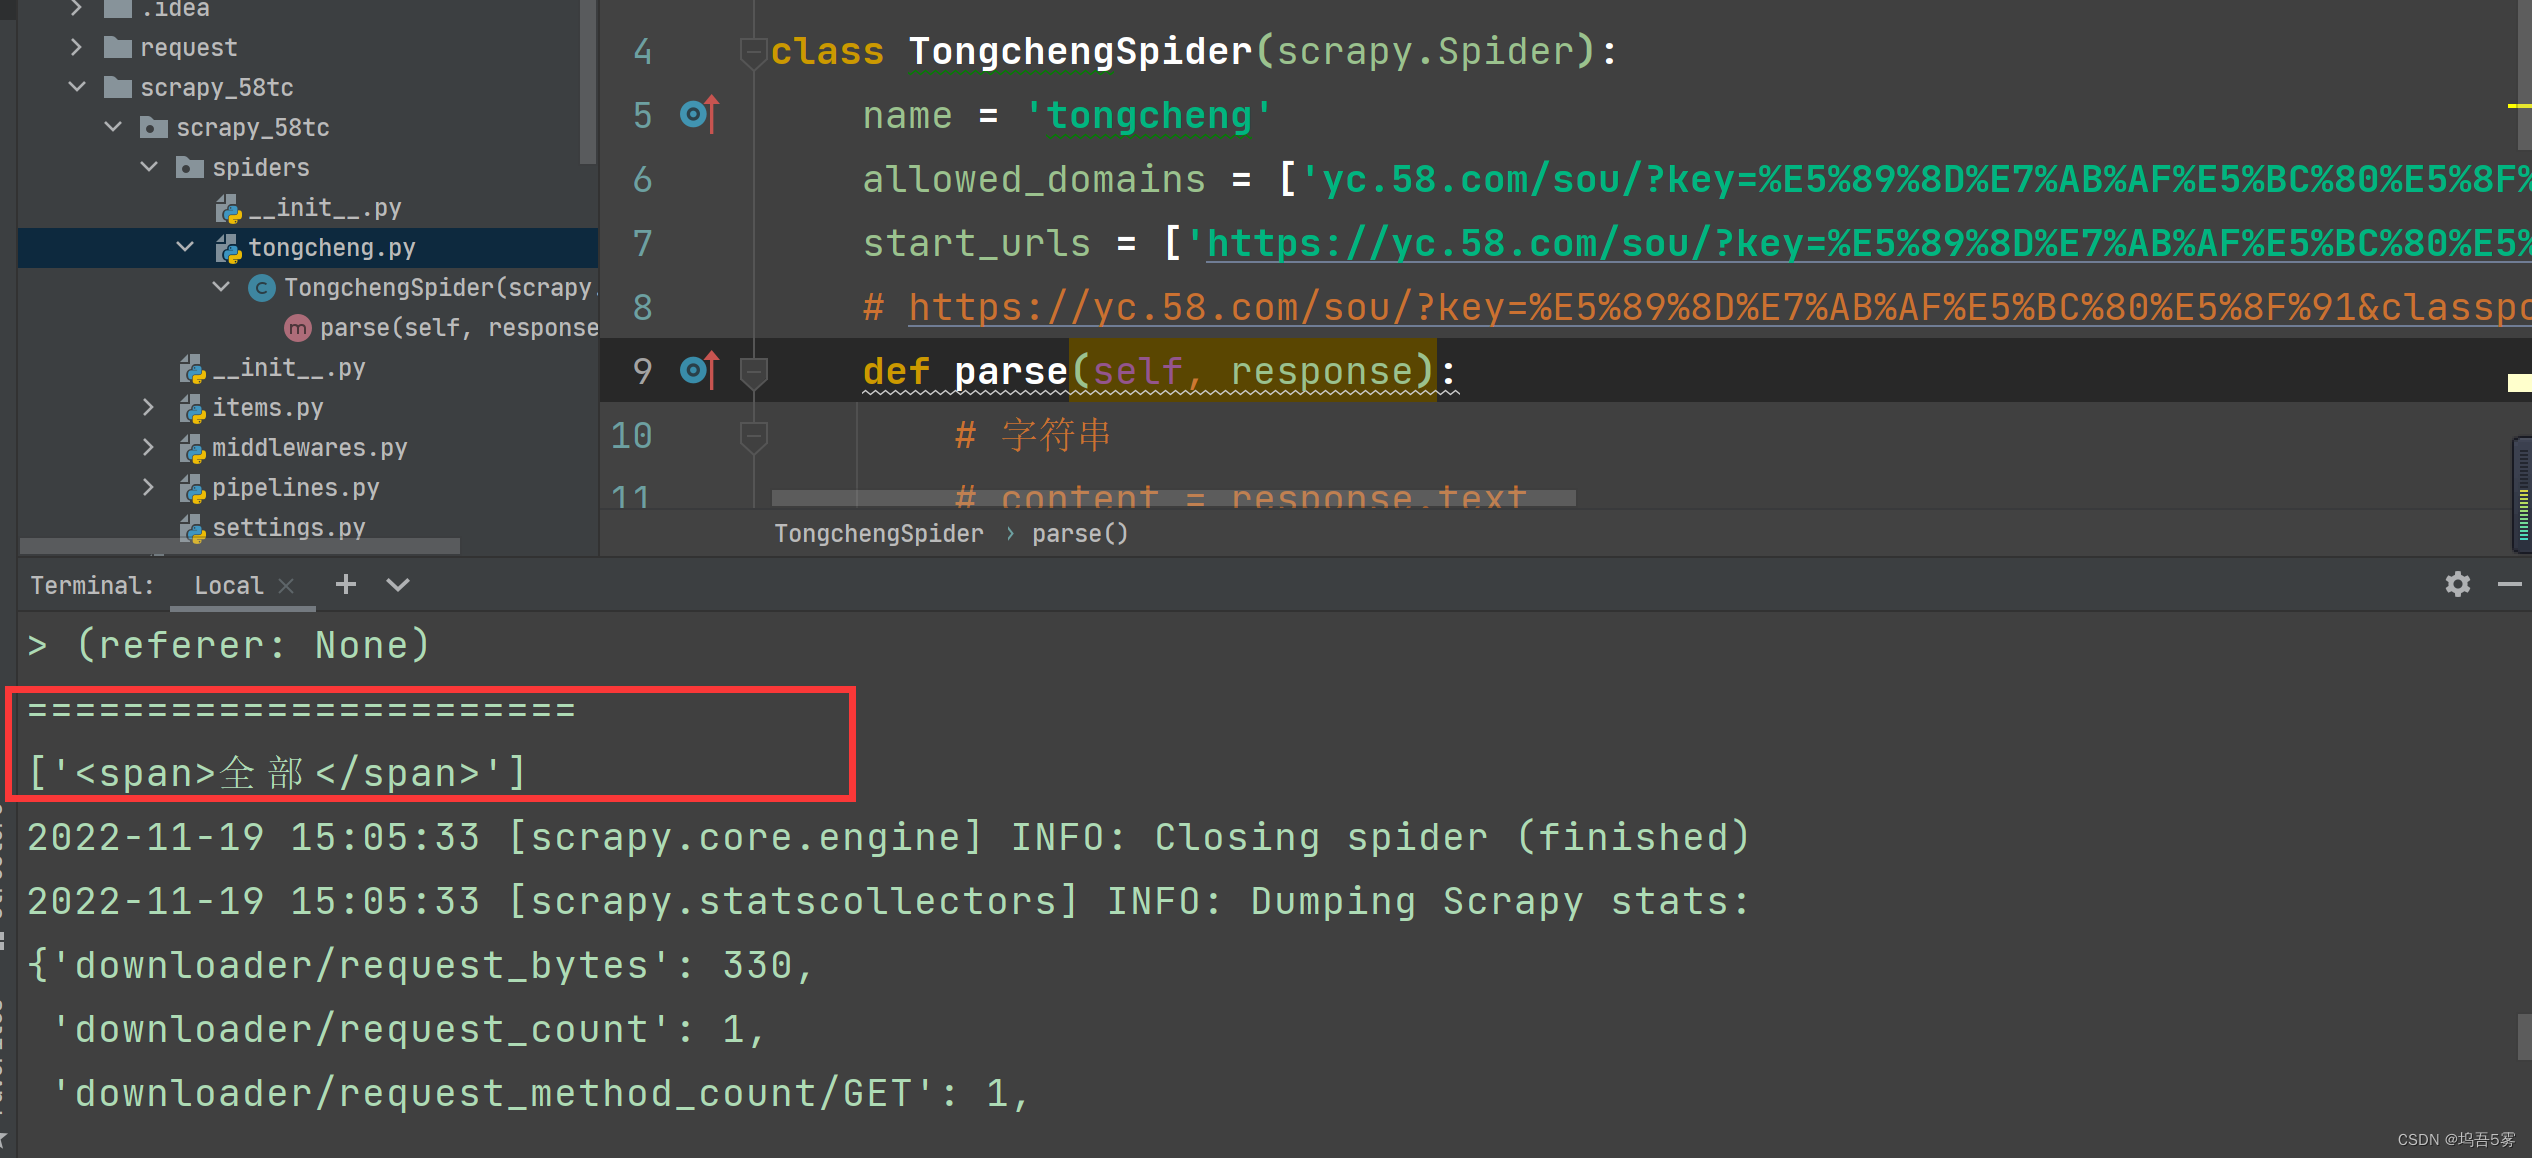
Task: Hide the terminal panel with minimize icon
Action: (x=2509, y=584)
